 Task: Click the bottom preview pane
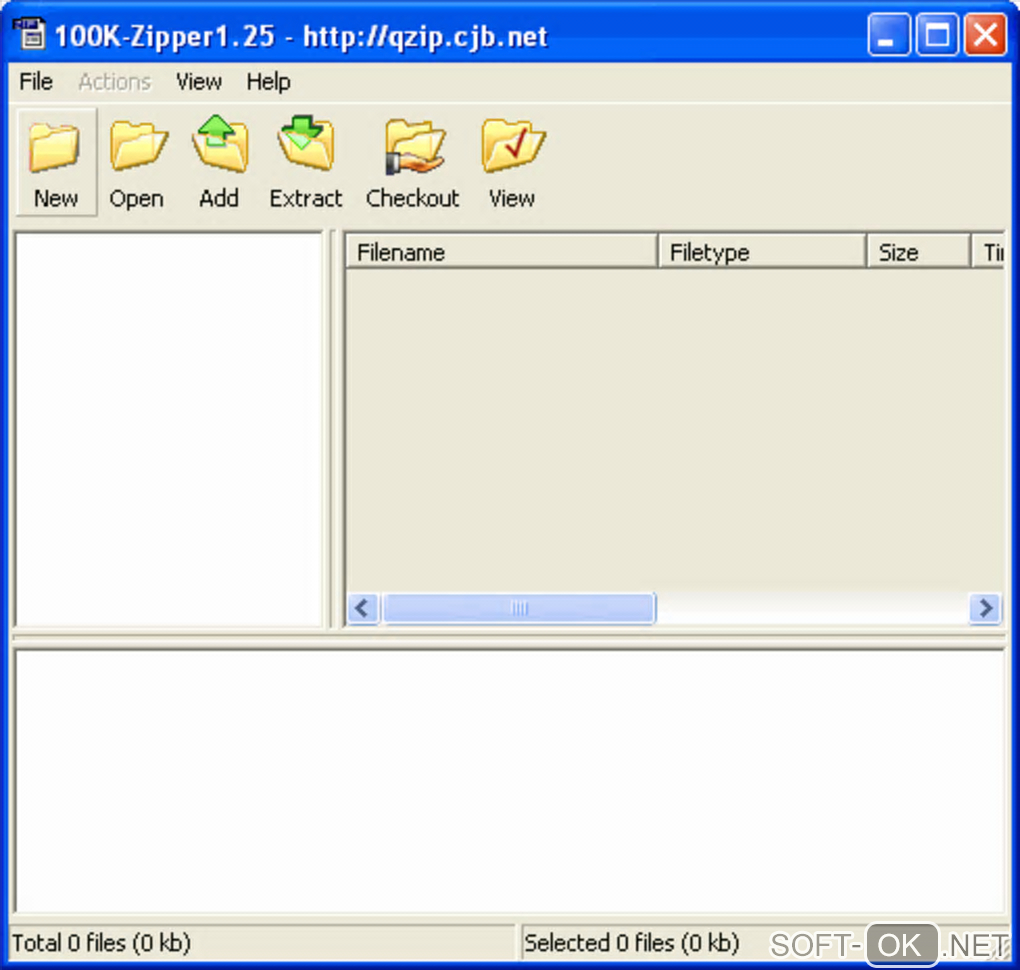(510, 781)
